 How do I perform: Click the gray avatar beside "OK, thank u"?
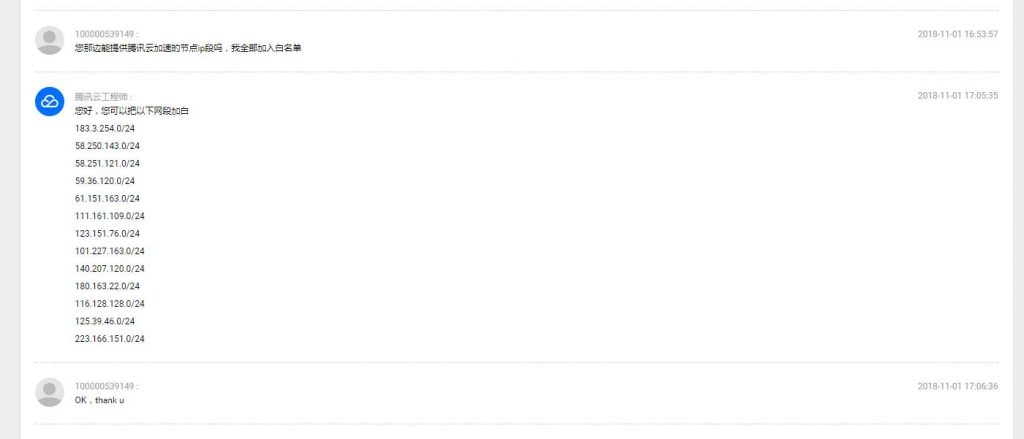(50, 392)
